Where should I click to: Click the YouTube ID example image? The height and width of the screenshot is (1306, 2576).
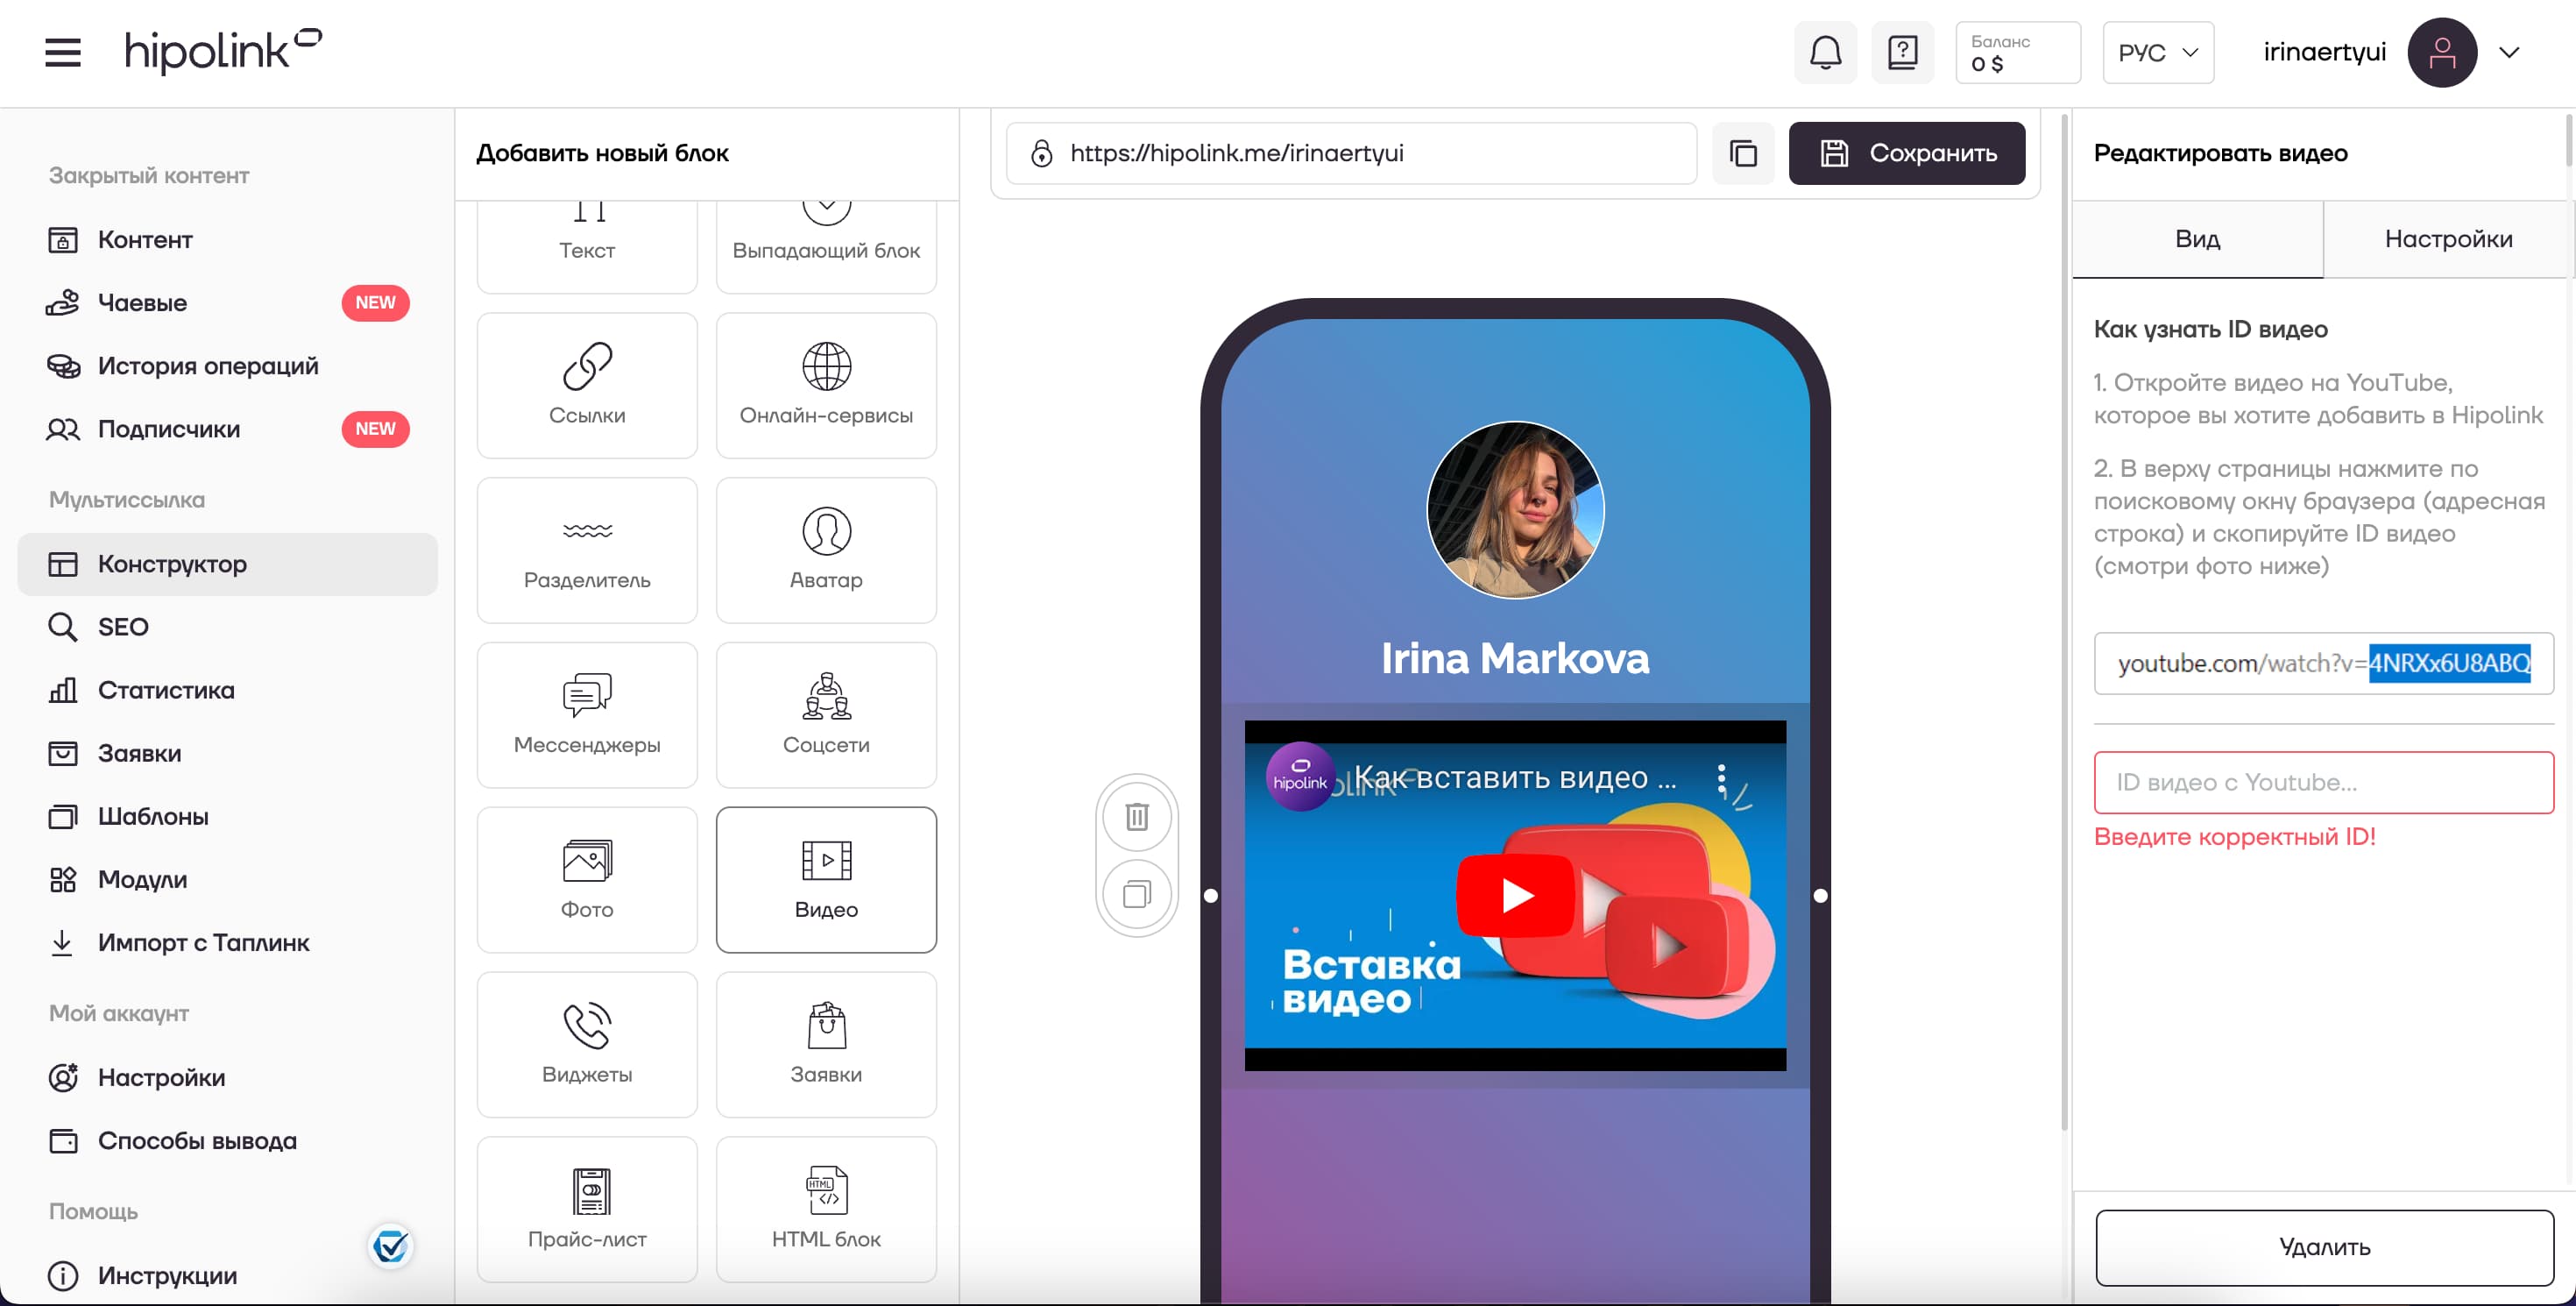pyautogui.click(x=2324, y=663)
